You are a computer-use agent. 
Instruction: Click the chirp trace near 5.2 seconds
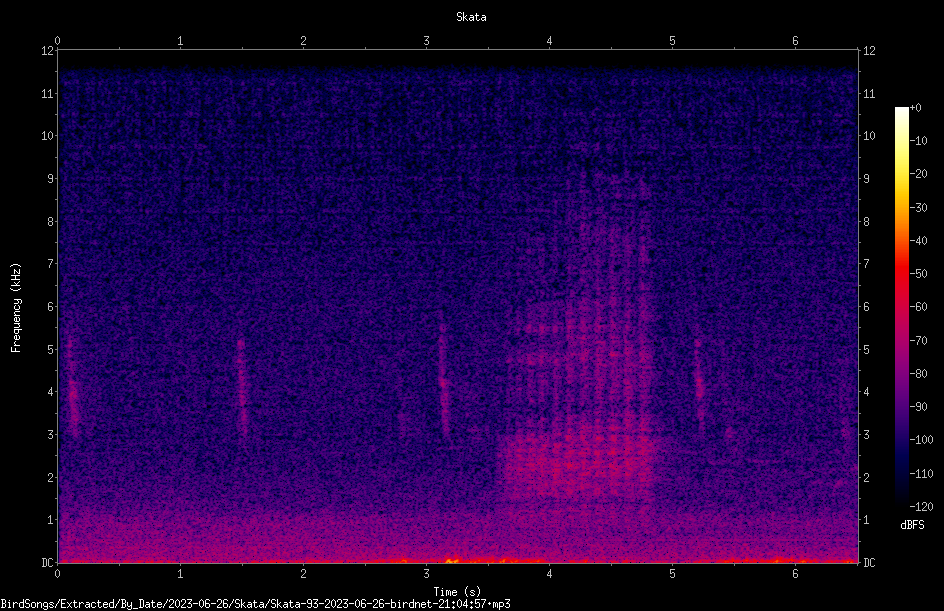point(698,385)
